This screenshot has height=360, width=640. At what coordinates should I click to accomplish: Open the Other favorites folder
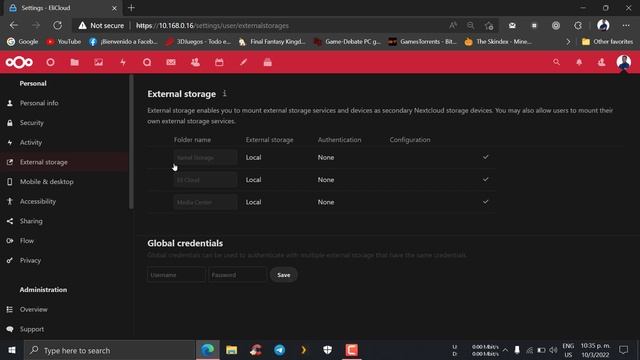(x=607, y=42)
